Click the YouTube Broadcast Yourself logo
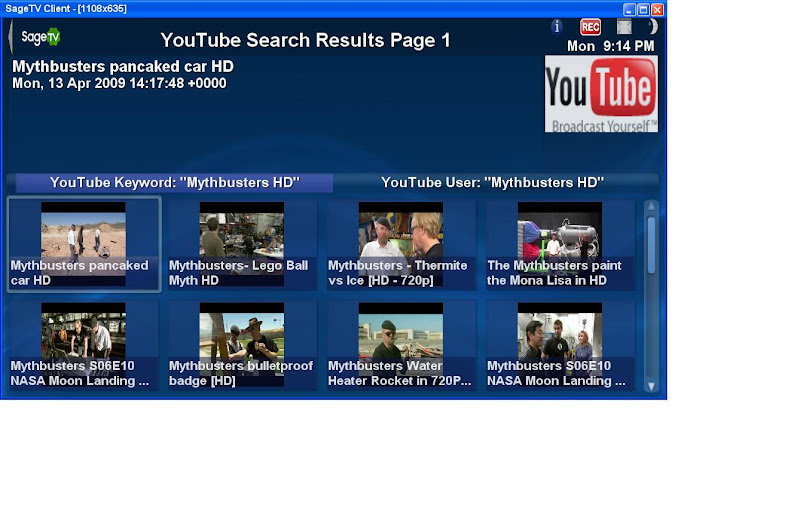The height and width of the screenshot is (526, 800). pos(601,94)
